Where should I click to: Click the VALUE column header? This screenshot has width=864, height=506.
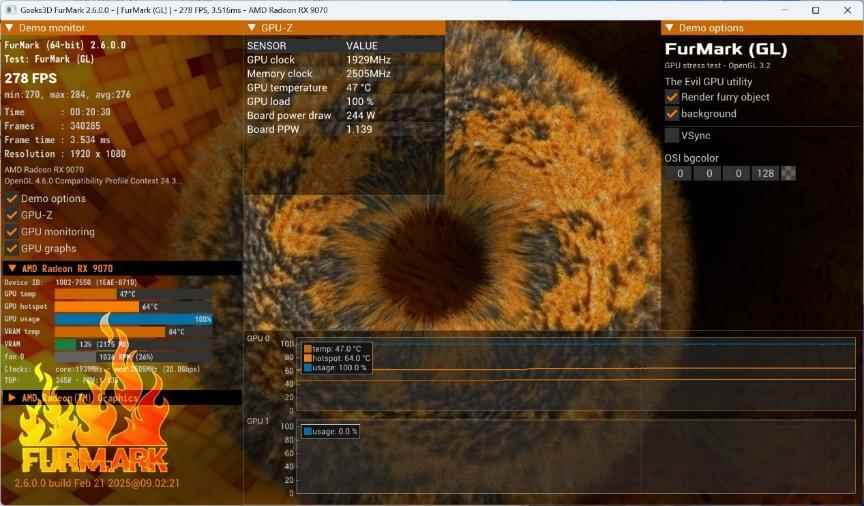tap(361, 46)
